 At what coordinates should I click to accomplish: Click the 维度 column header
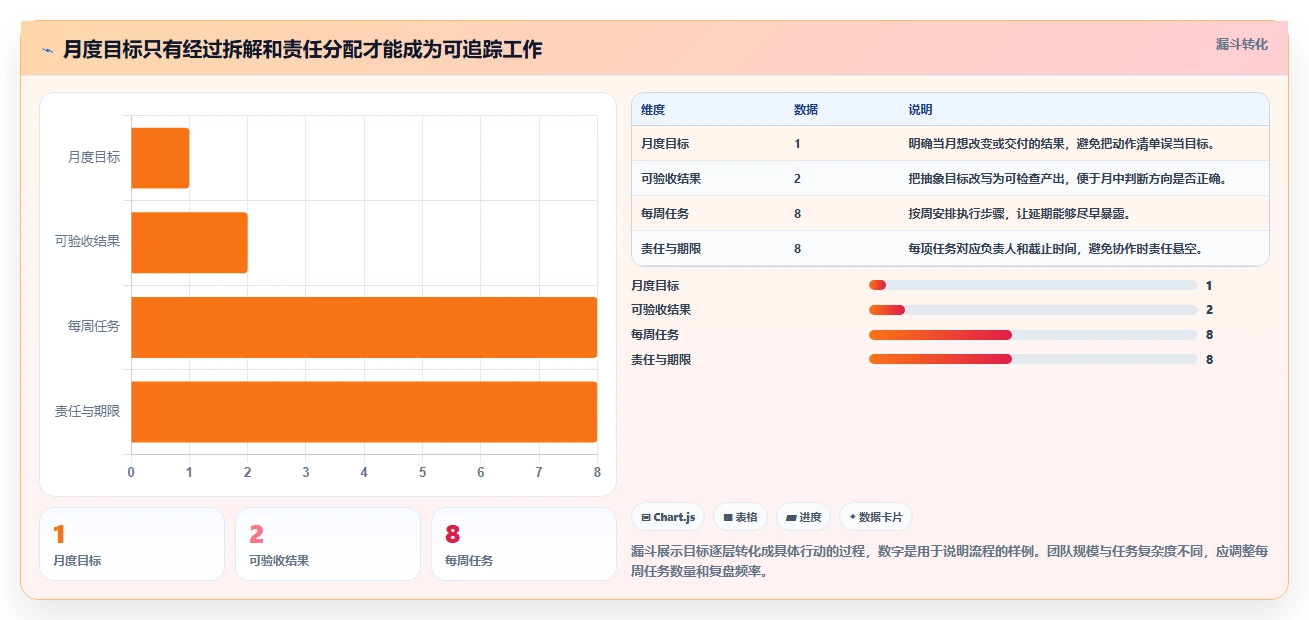point(653,109)
